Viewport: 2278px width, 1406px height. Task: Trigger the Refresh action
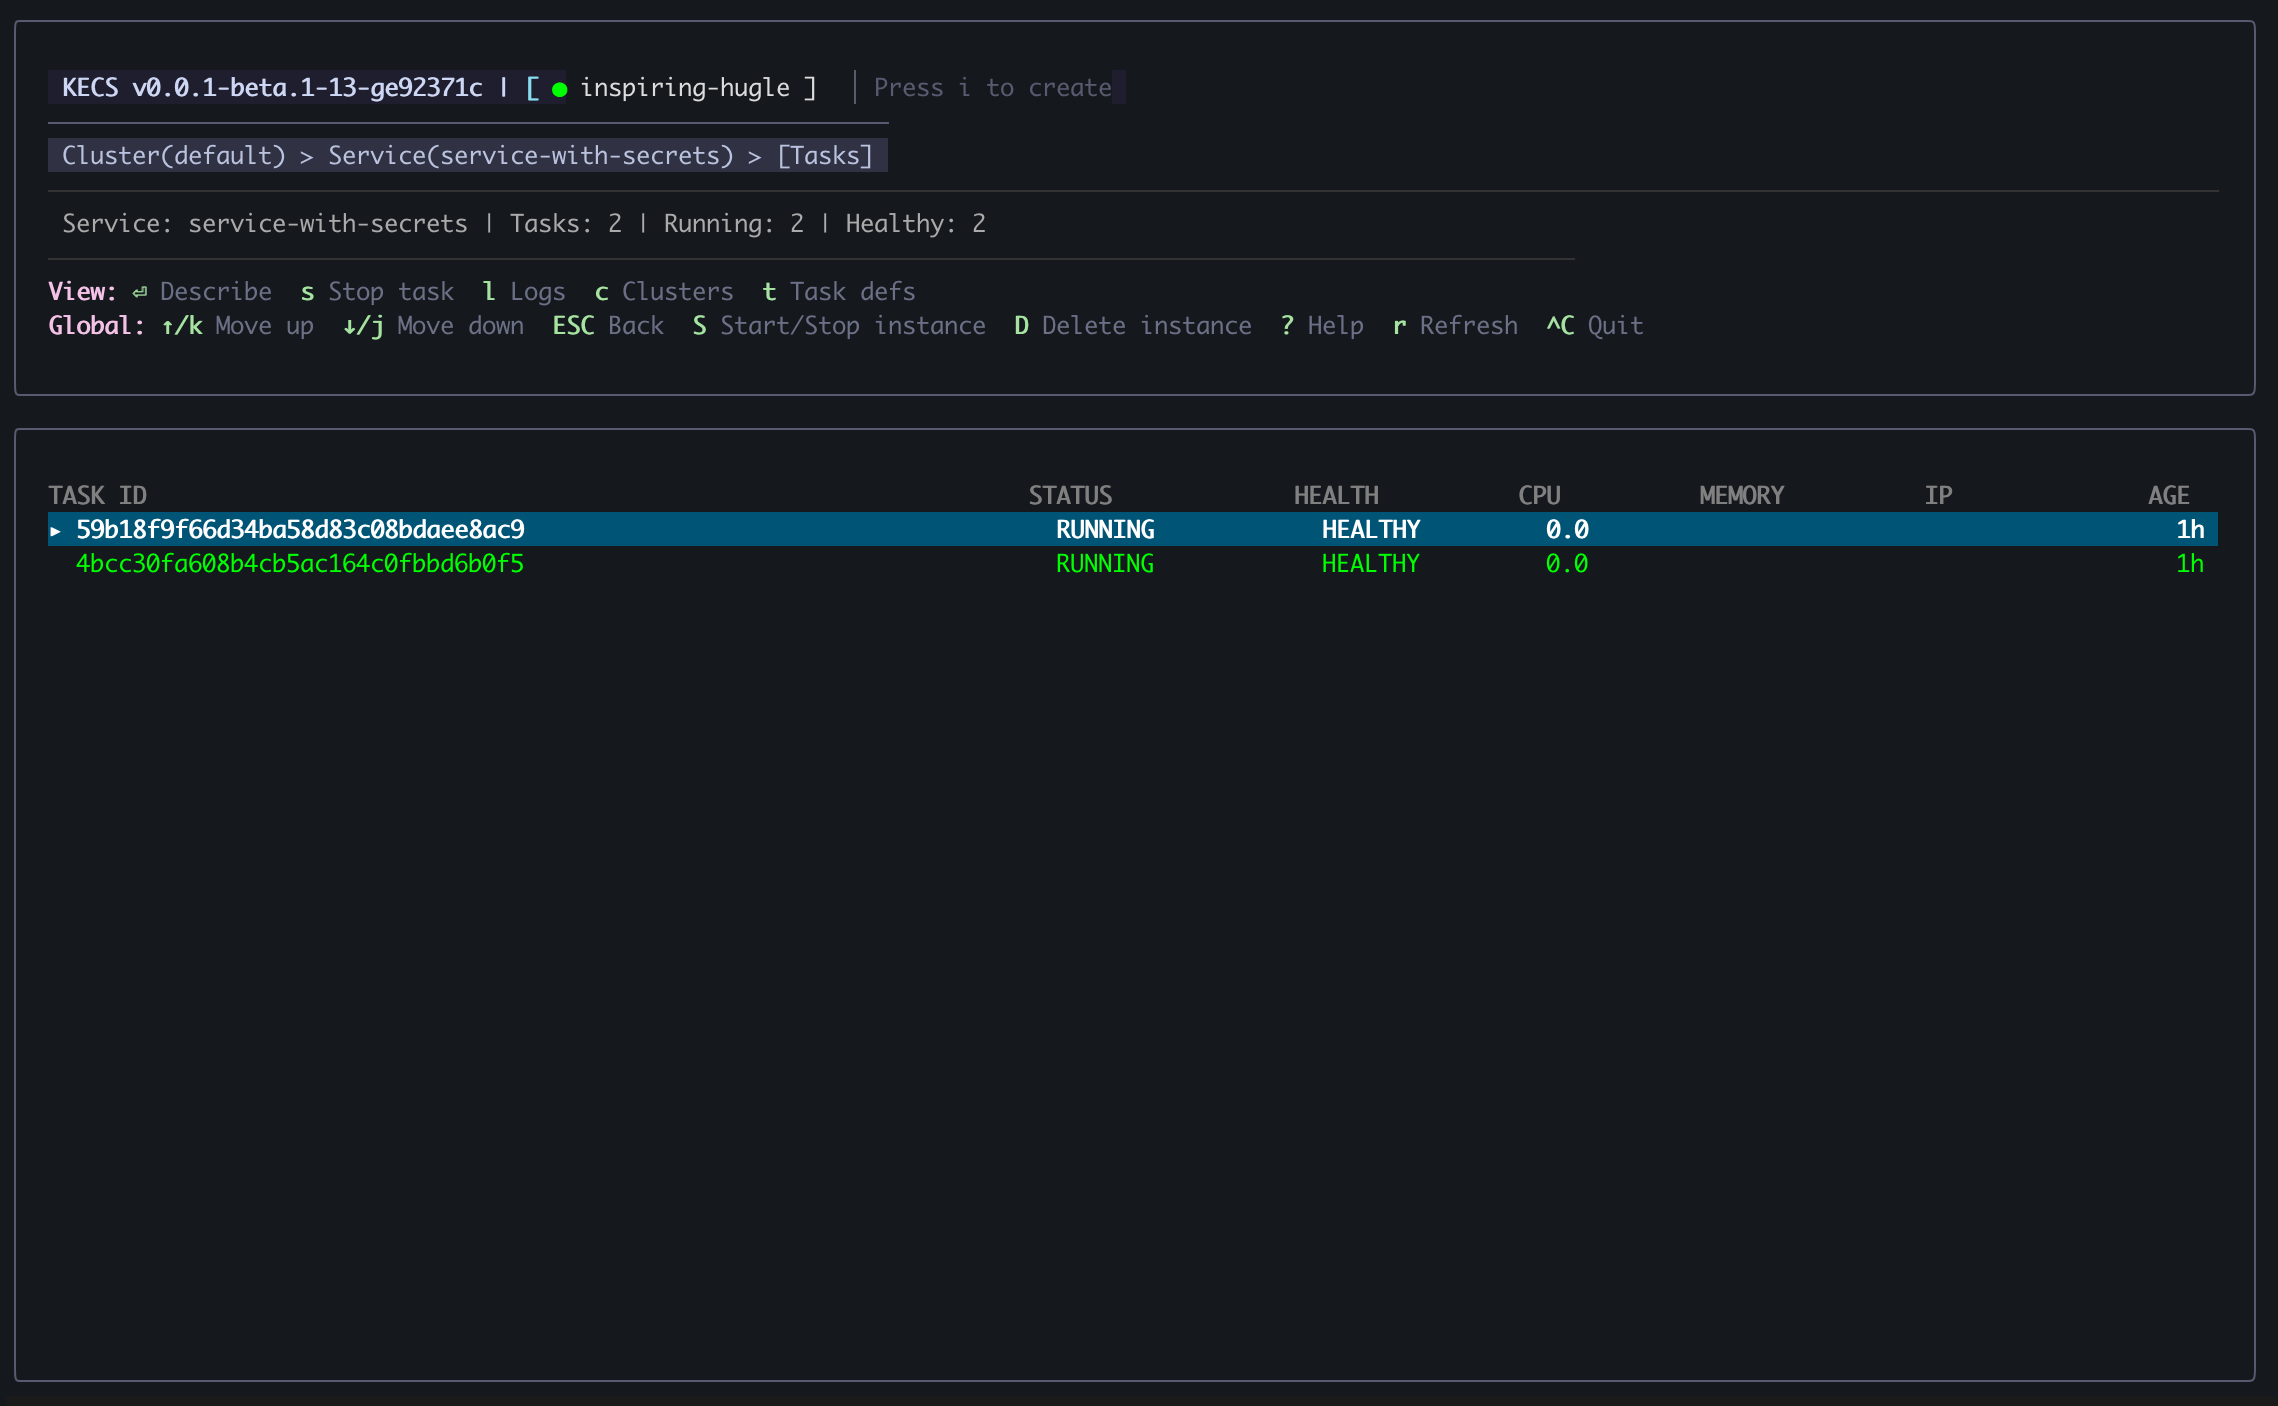1468,325
